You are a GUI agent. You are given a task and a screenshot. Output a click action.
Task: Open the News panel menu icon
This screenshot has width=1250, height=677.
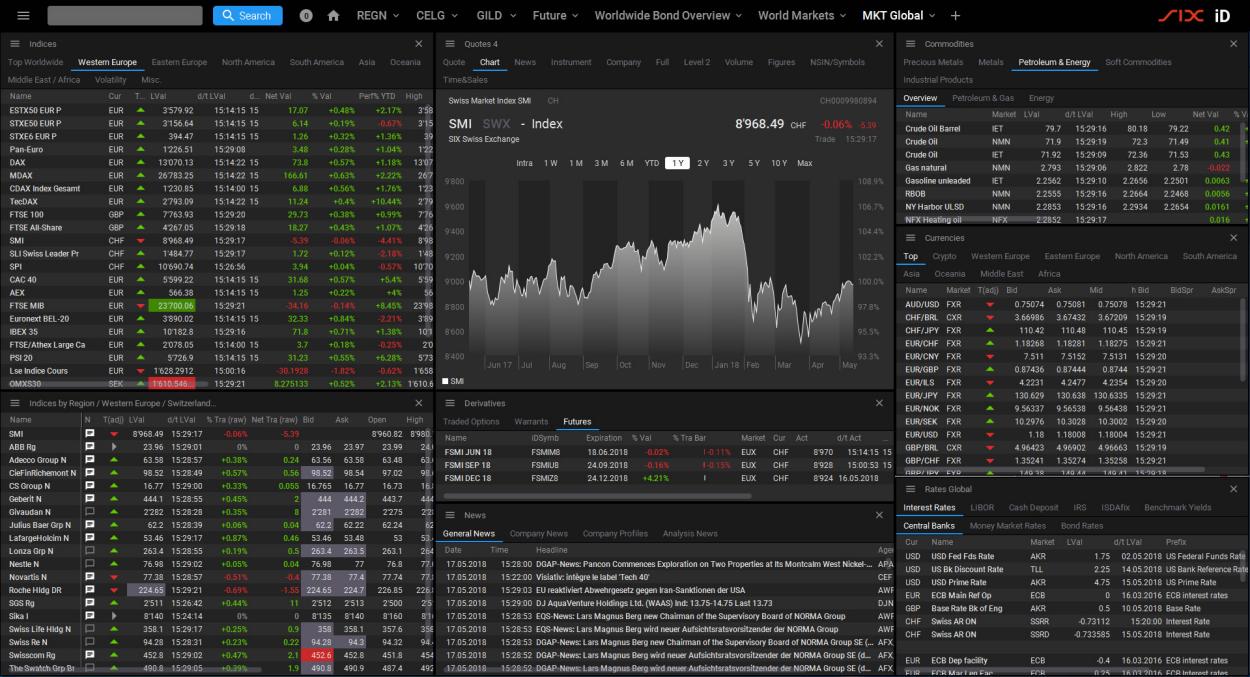451,515
